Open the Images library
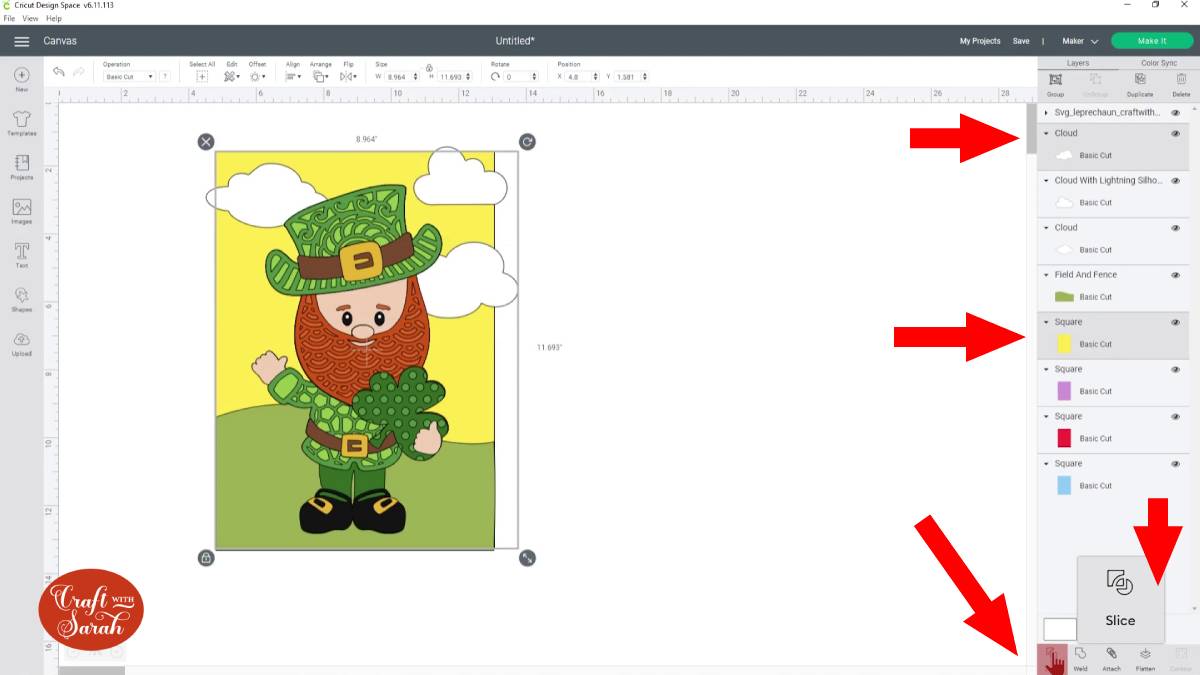This screenshot has width=1200, height=675. (x=21, y=210)
